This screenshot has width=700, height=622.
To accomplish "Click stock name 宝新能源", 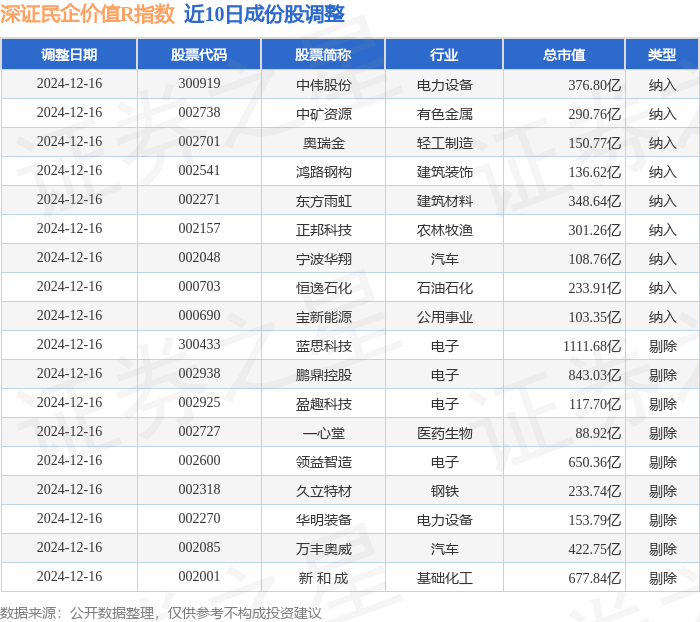I will [x=324, y=317].
